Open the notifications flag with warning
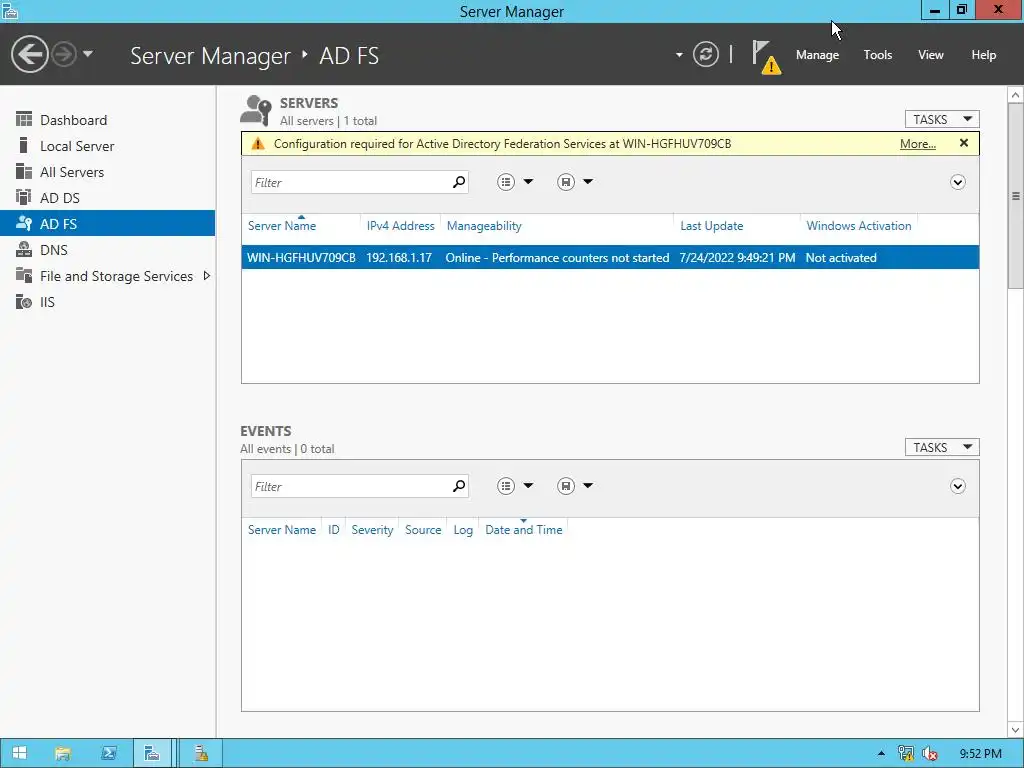The width and height of the screenshot is (1024, 768). [765, 57]
